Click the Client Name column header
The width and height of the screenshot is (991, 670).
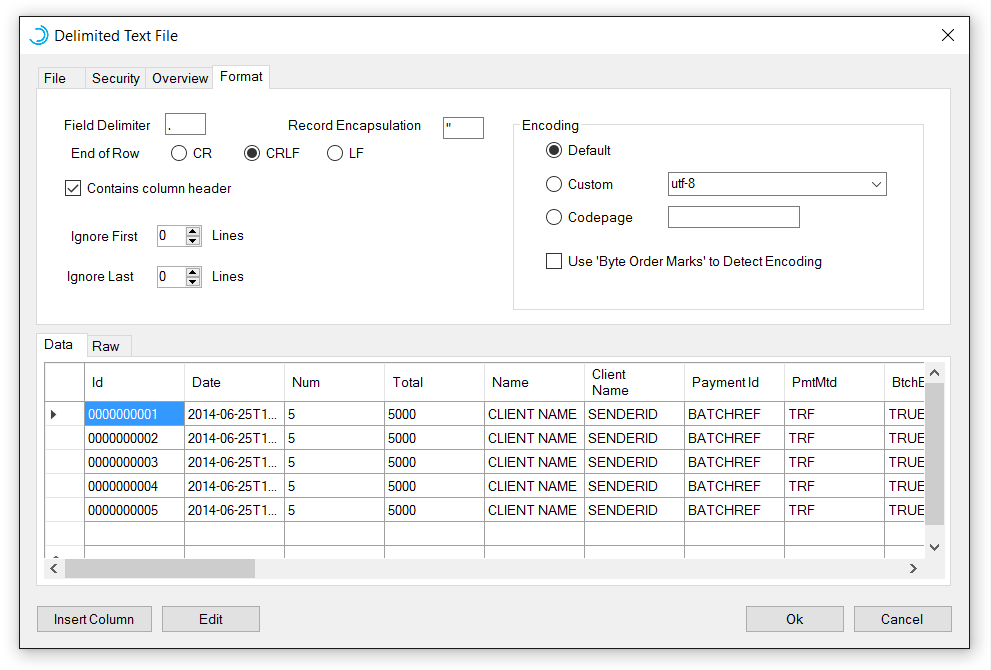[634, 382]
